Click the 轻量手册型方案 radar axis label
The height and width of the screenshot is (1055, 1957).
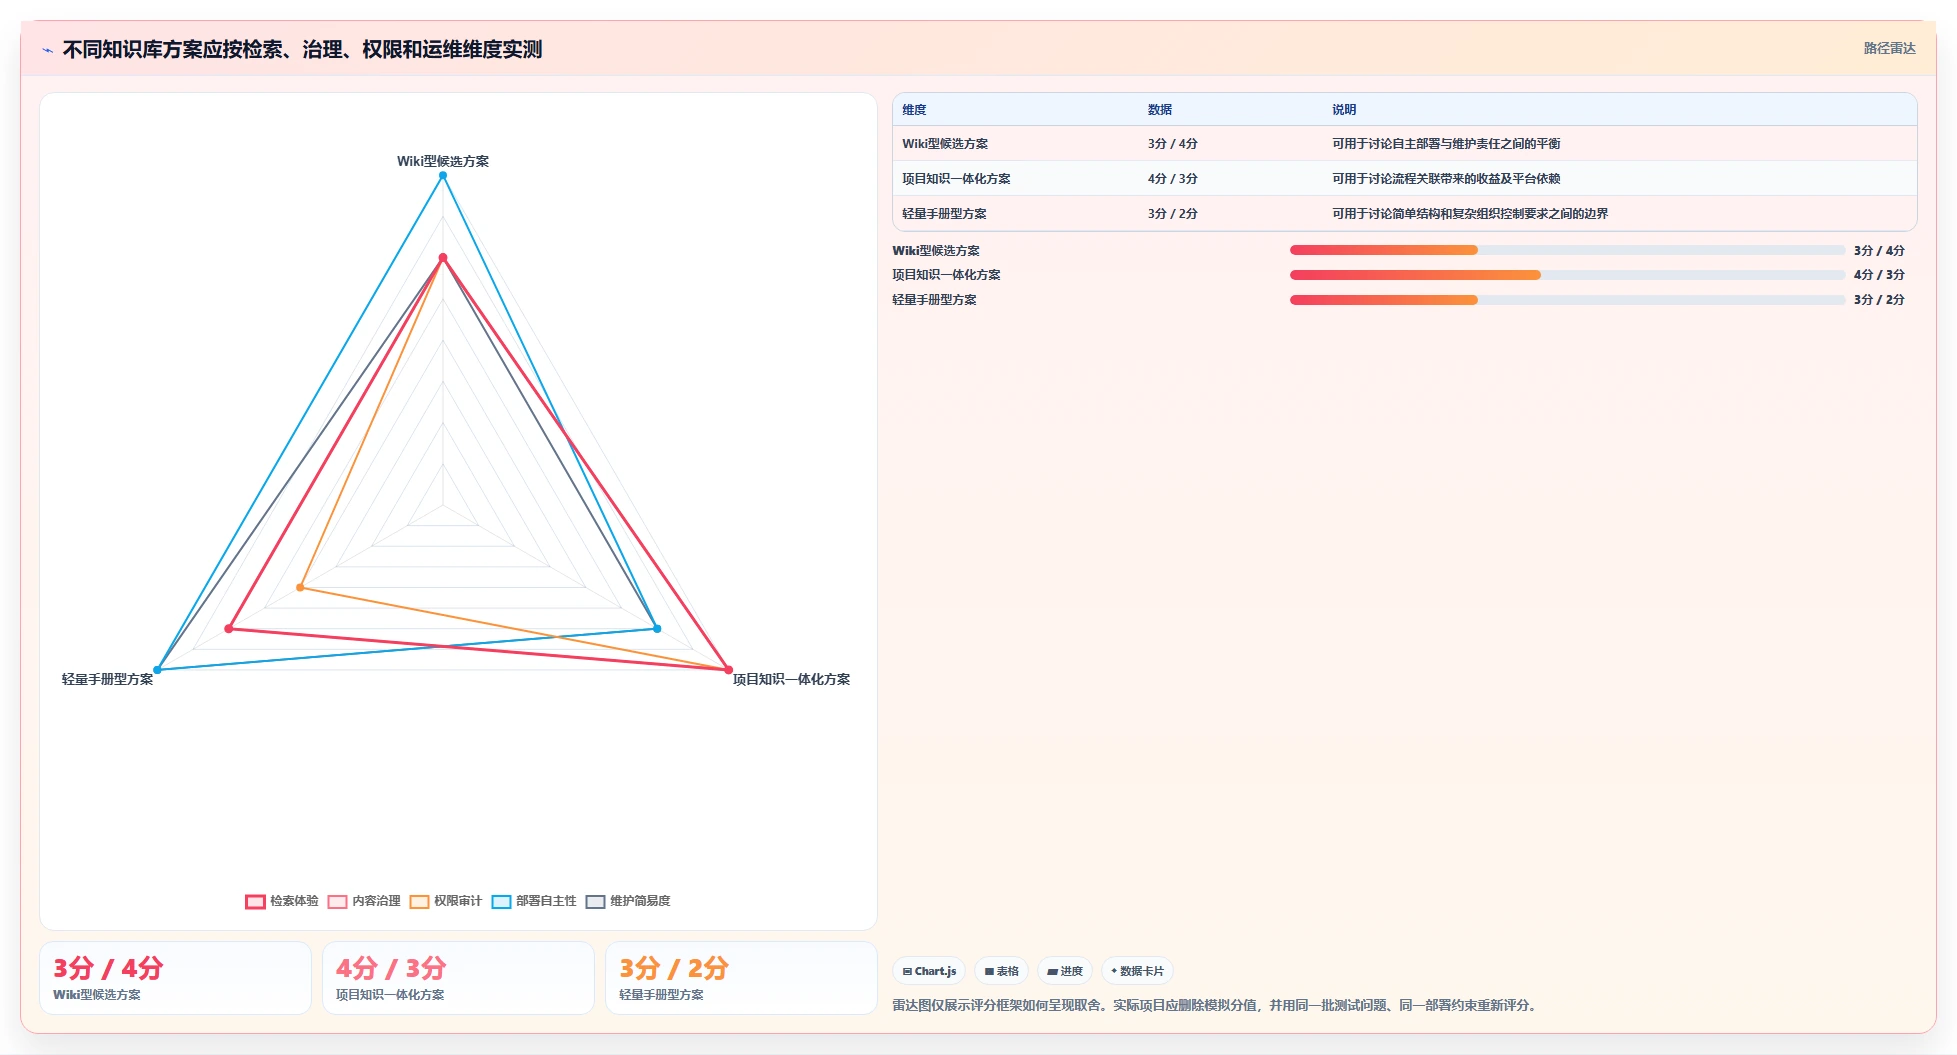(x=107, y=679)
